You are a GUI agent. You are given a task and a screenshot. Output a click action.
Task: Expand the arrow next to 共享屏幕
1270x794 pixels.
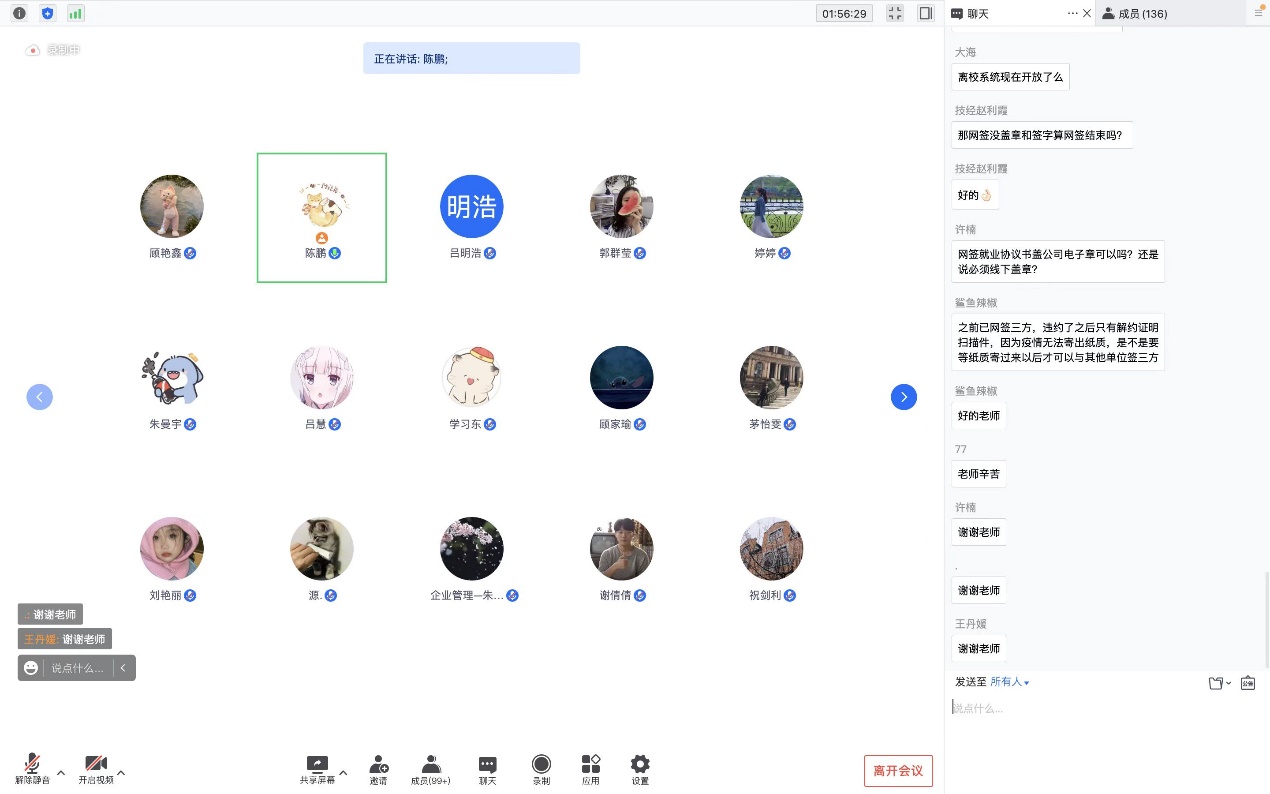[x=343, y=773]
